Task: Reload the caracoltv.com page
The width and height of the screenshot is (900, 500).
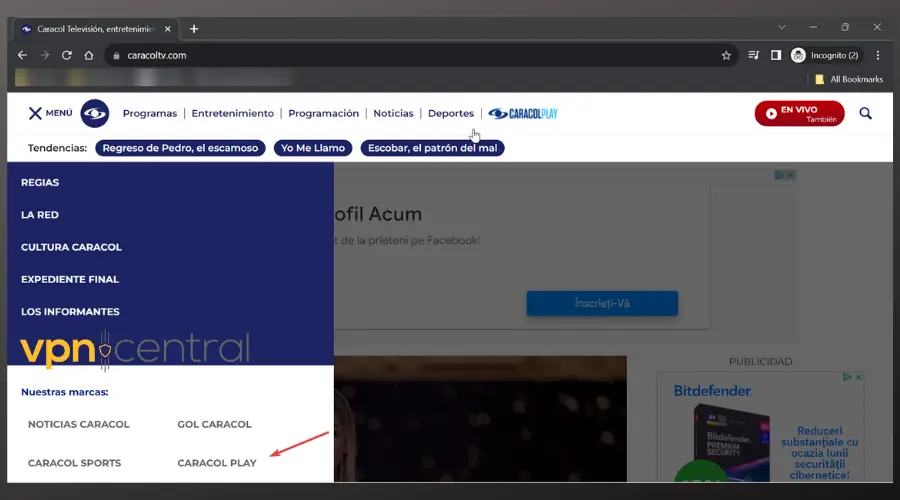Action: click(67, 56)
